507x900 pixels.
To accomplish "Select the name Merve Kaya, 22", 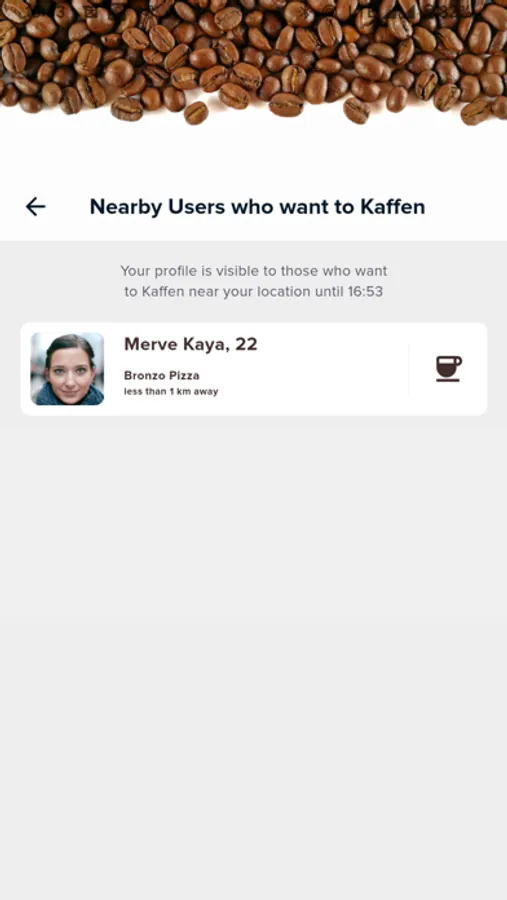I will pos(191,344).
